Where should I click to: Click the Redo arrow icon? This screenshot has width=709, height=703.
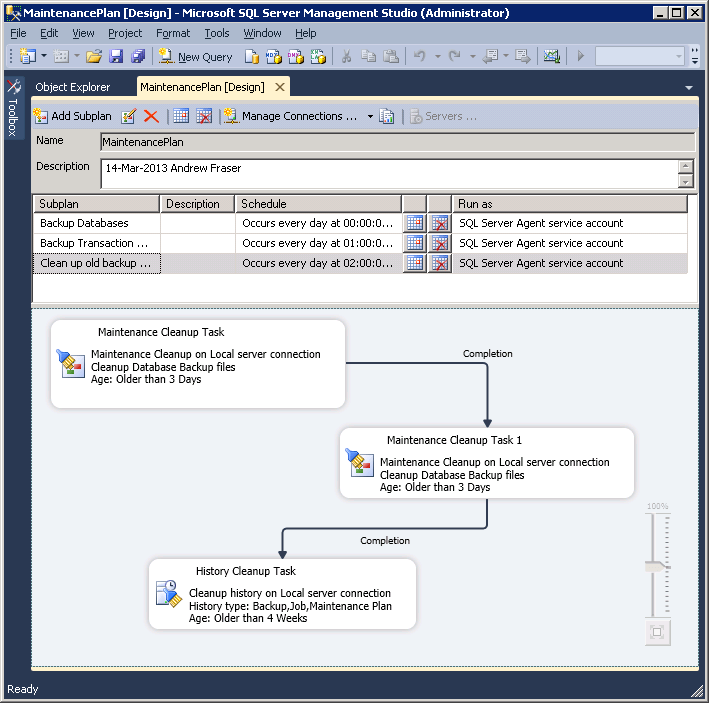click(454, 57)
